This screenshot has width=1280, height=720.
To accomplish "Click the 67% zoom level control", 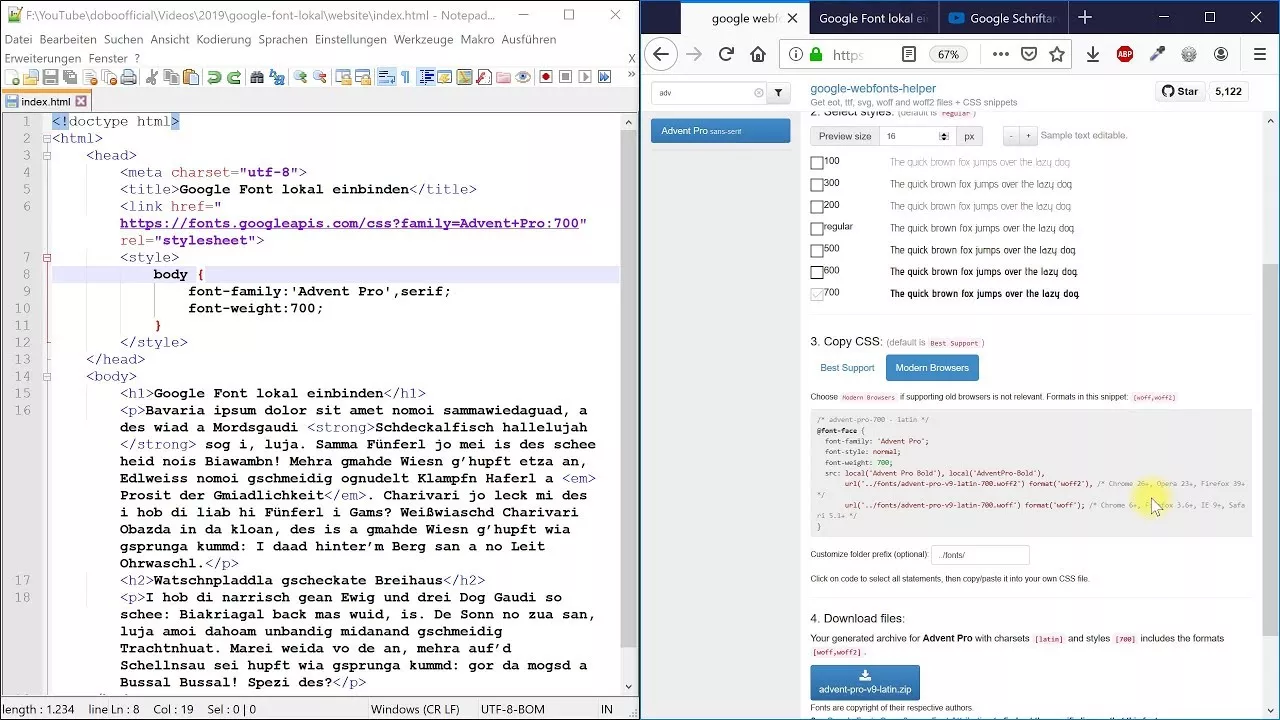I will pos(948,55).
